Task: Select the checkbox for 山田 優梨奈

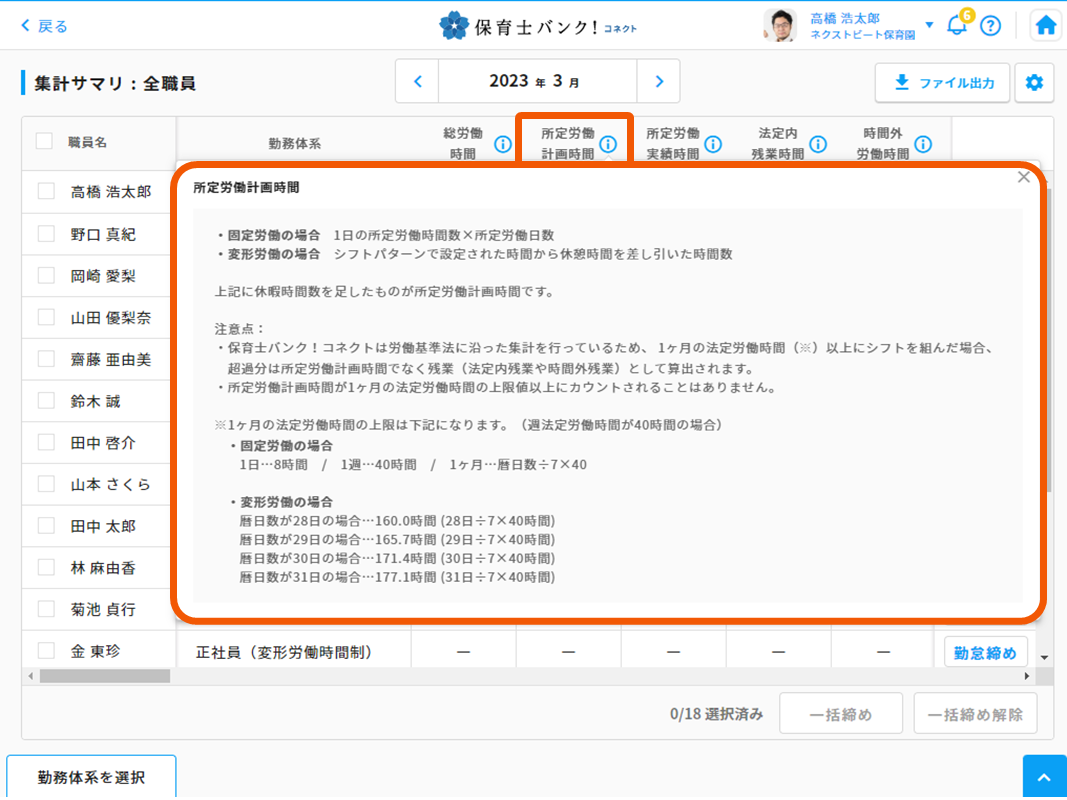Action: (46, 317)
